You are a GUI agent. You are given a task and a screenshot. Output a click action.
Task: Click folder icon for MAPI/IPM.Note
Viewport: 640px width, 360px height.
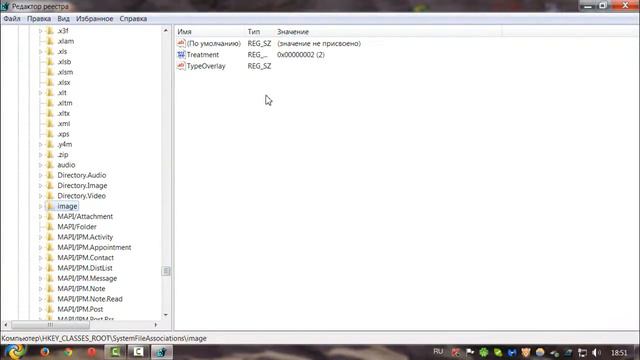click(50, 289)
